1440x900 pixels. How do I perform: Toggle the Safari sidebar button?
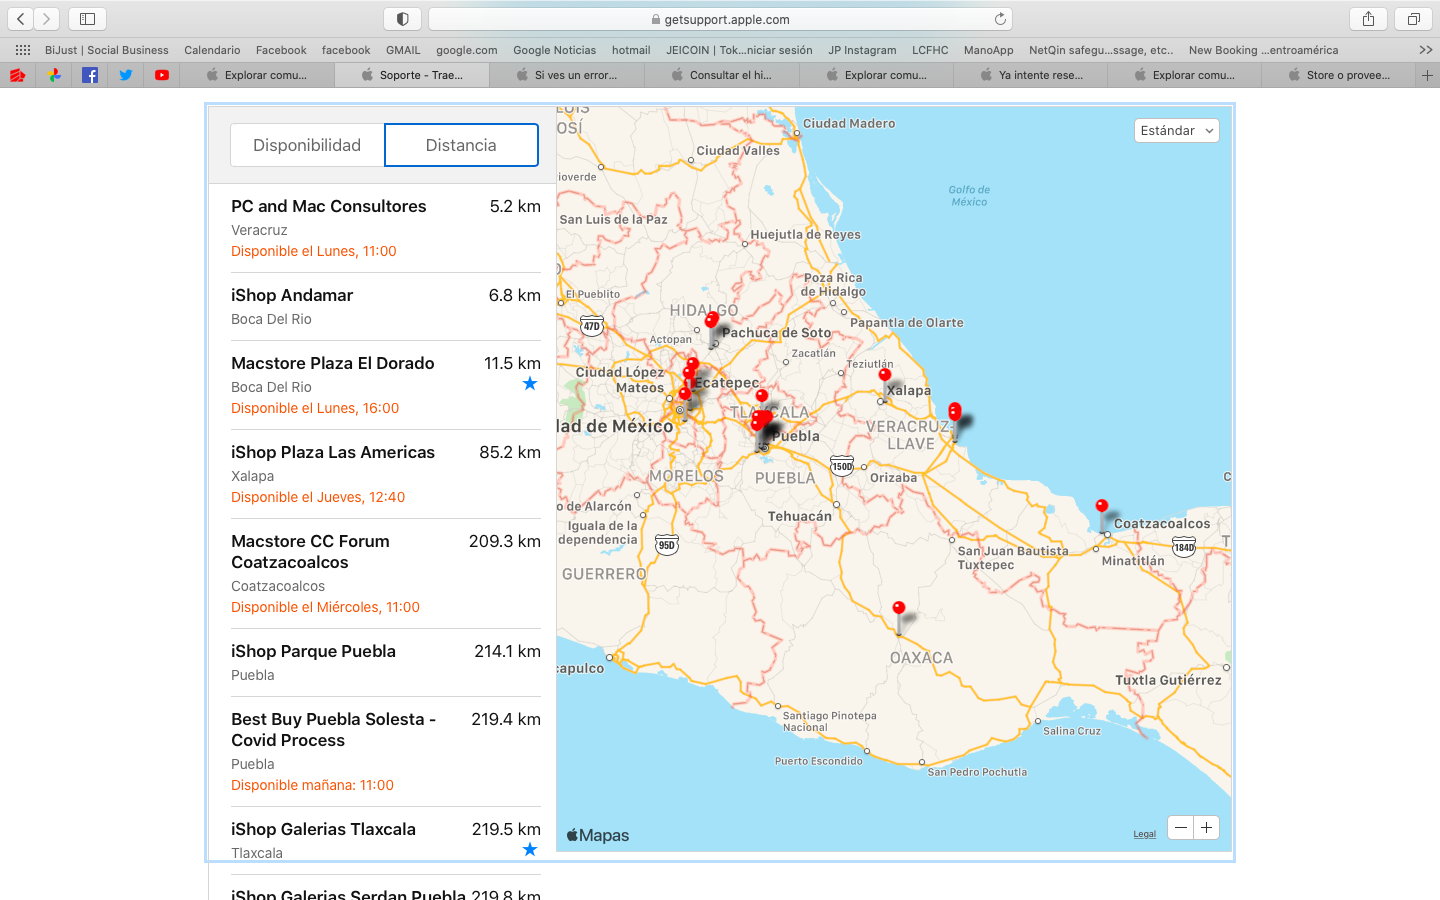click(87, 19)
